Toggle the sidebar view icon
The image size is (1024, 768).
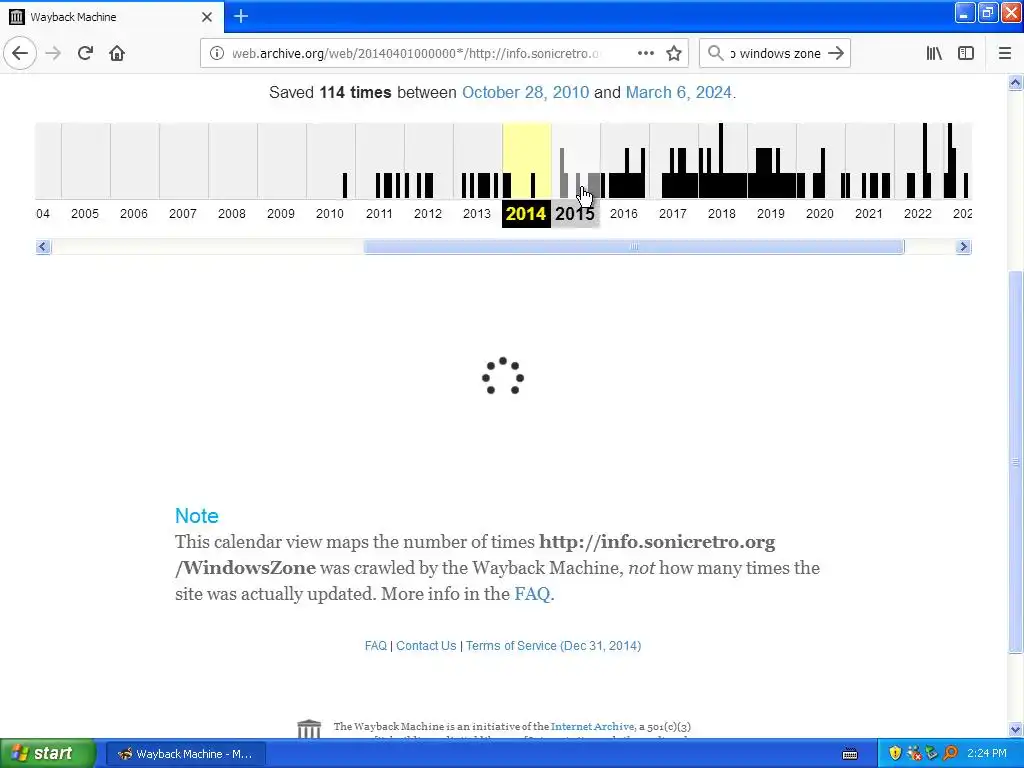(x=966, y=54)
